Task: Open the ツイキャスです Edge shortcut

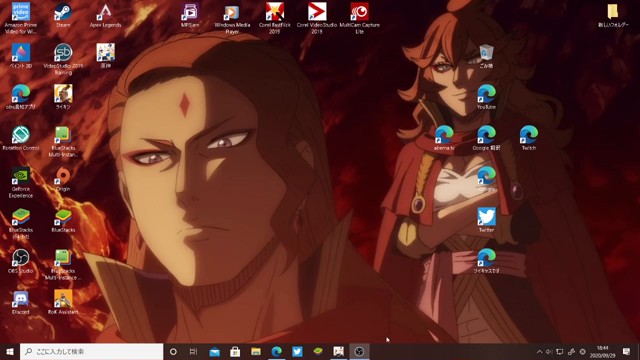Action: [486, 261]
